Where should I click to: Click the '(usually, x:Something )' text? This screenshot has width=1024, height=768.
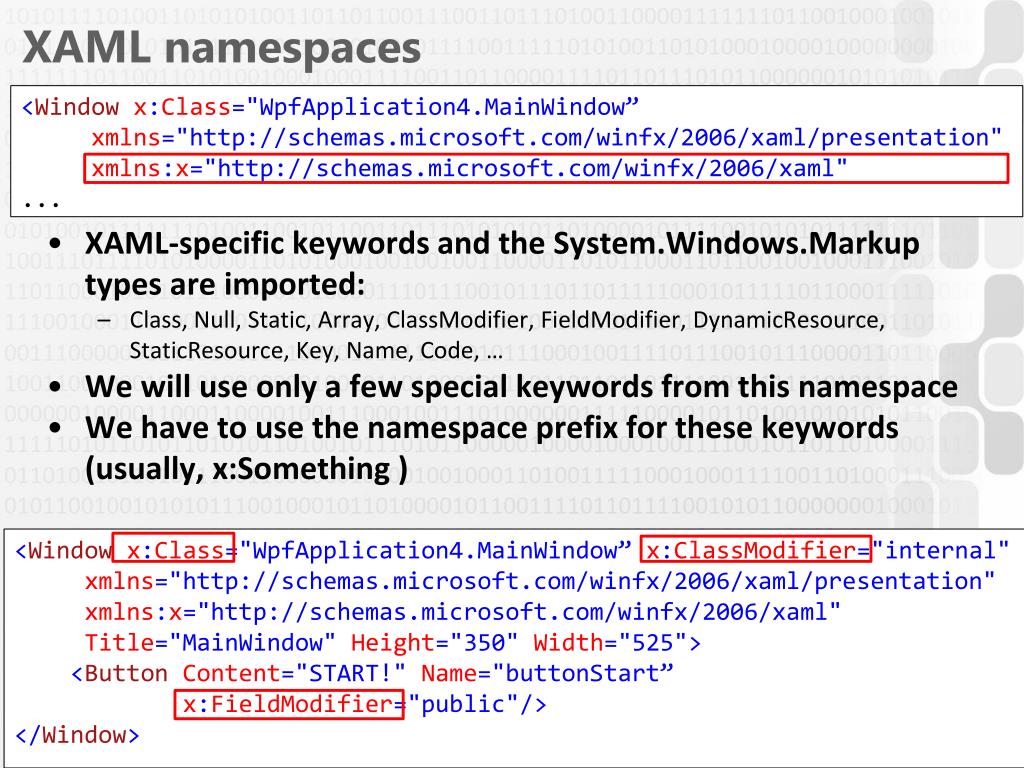(x=246, y=470)
